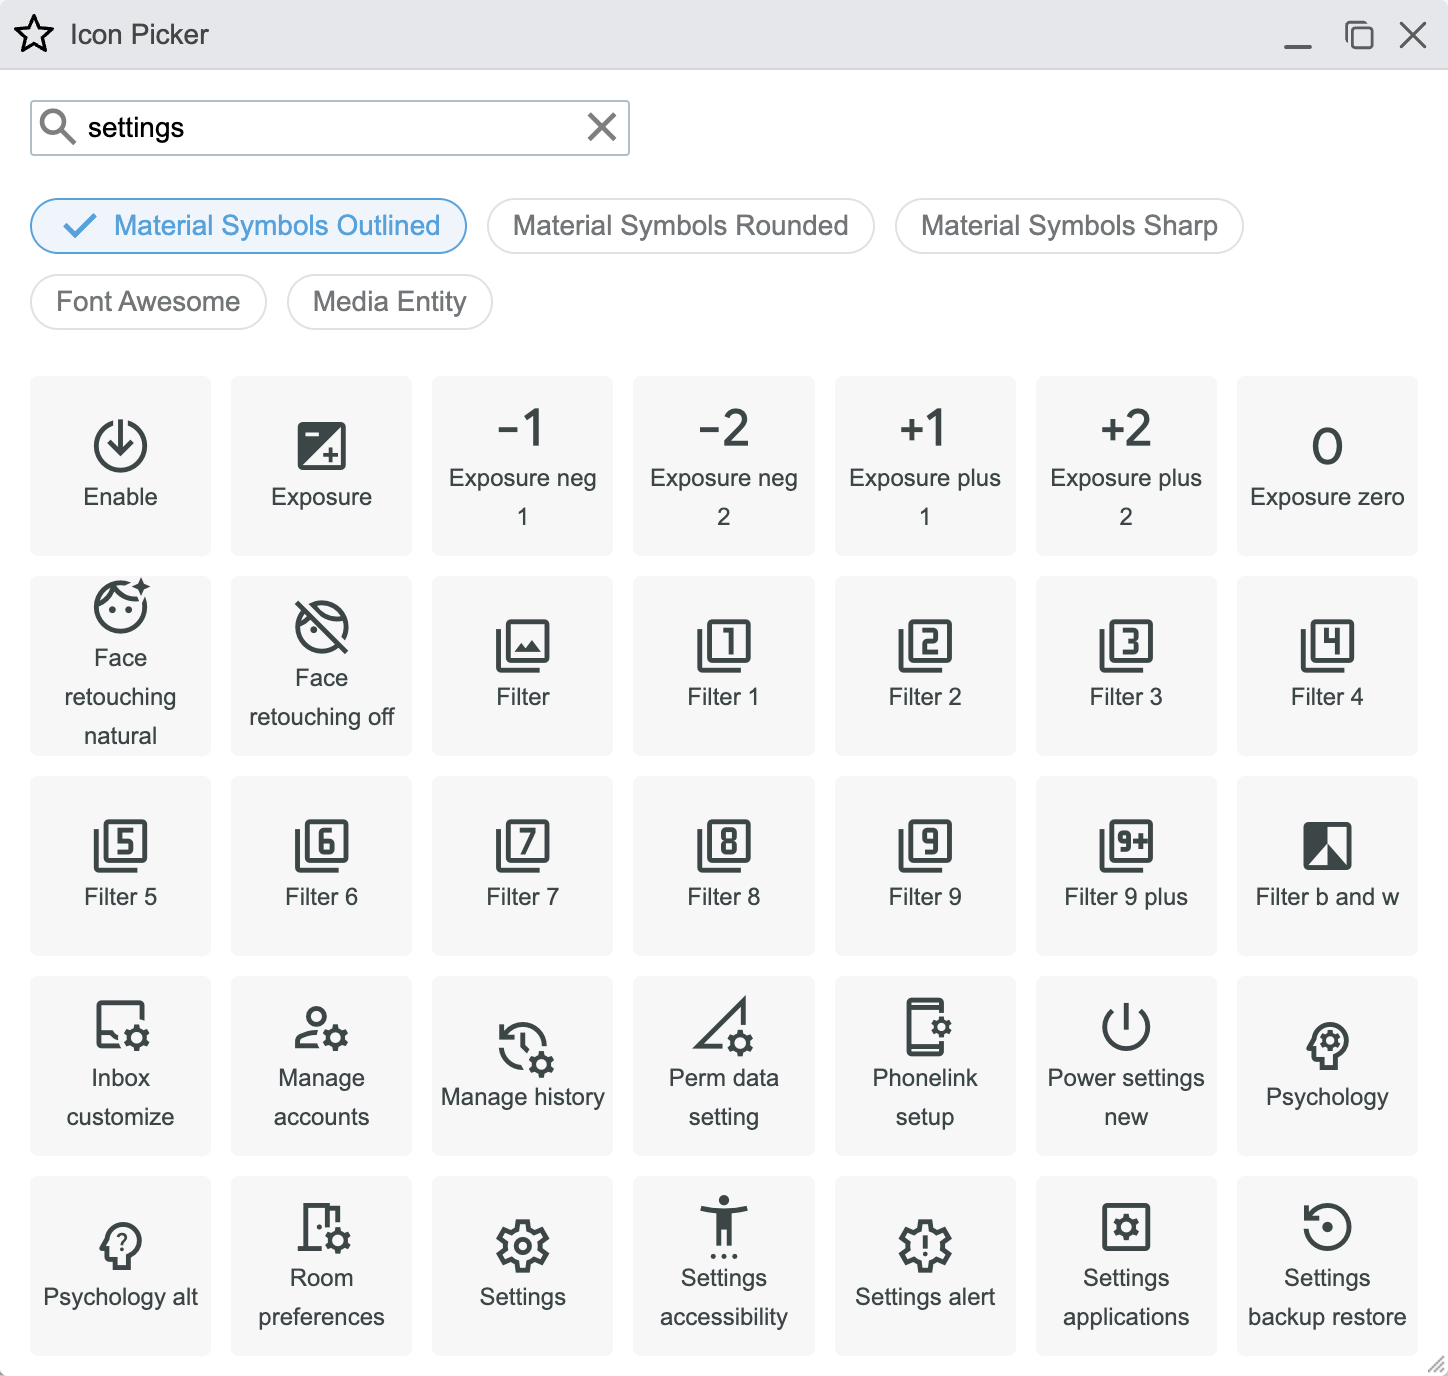Switch to the Media Entity icon set
This screenshot has height=1376, width=1448.
(x=389, y=302)
